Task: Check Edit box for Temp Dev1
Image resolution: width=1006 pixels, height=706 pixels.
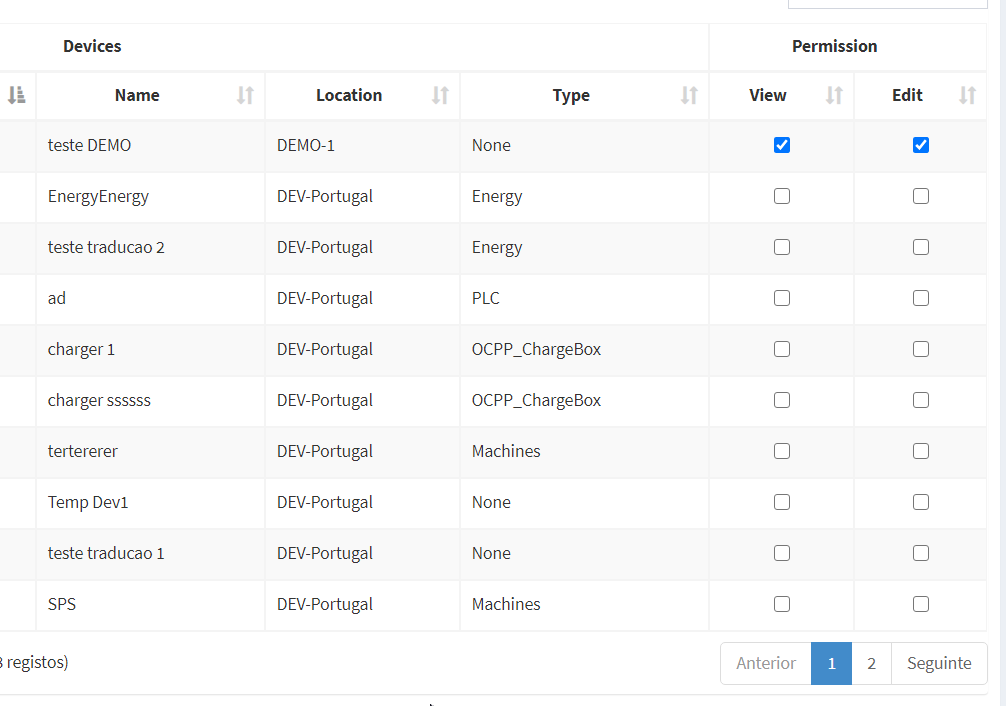Action: [x=921, y=502]
